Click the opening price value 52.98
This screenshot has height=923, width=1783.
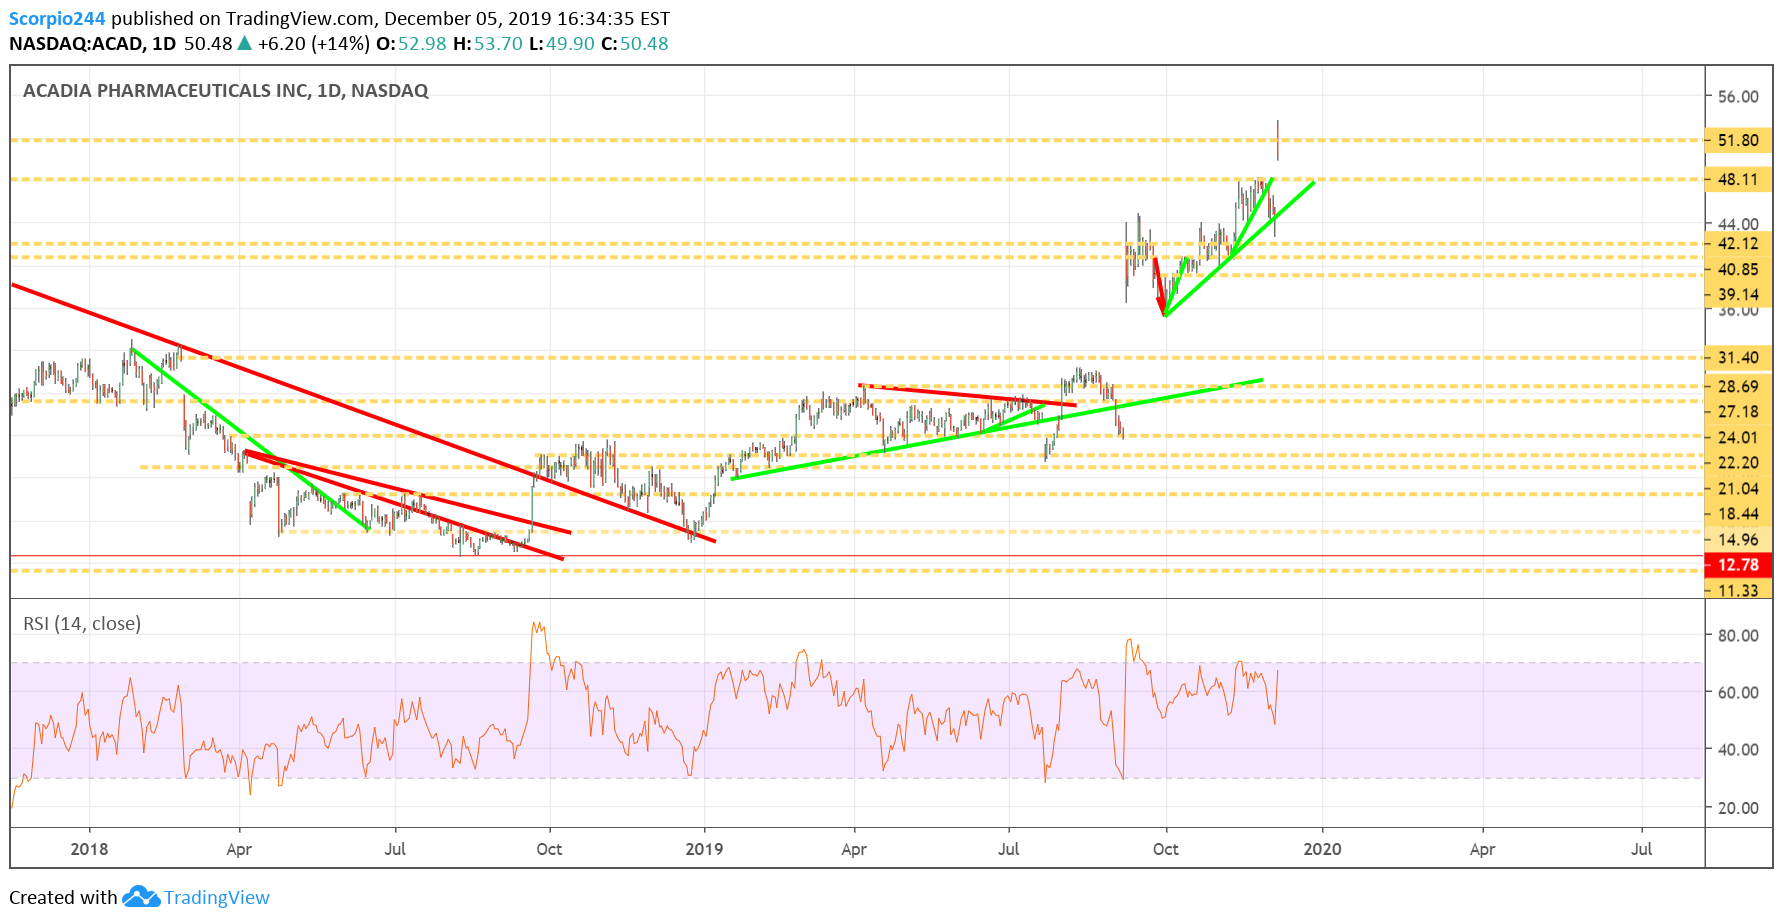tap(422, 44)
